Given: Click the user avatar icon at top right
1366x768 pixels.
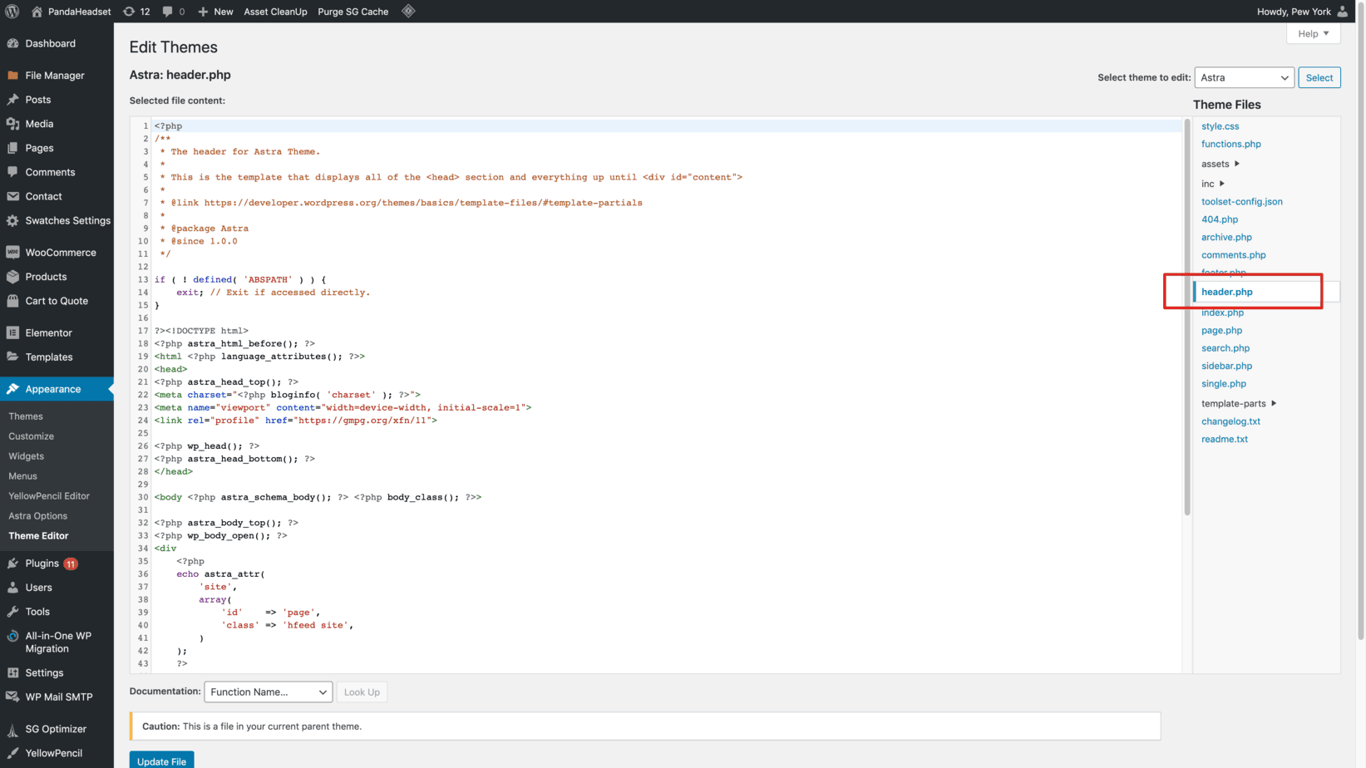Looking at the screenshot, I should [1342, 11].
